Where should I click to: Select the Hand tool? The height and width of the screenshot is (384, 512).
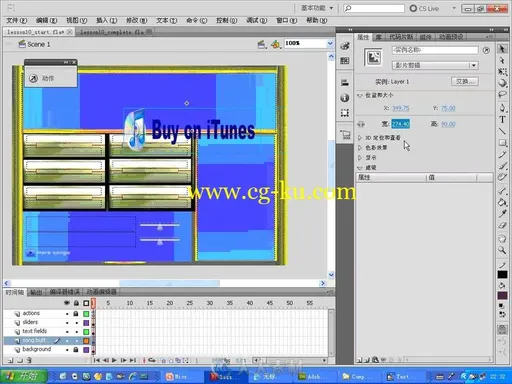pos(502,239)
